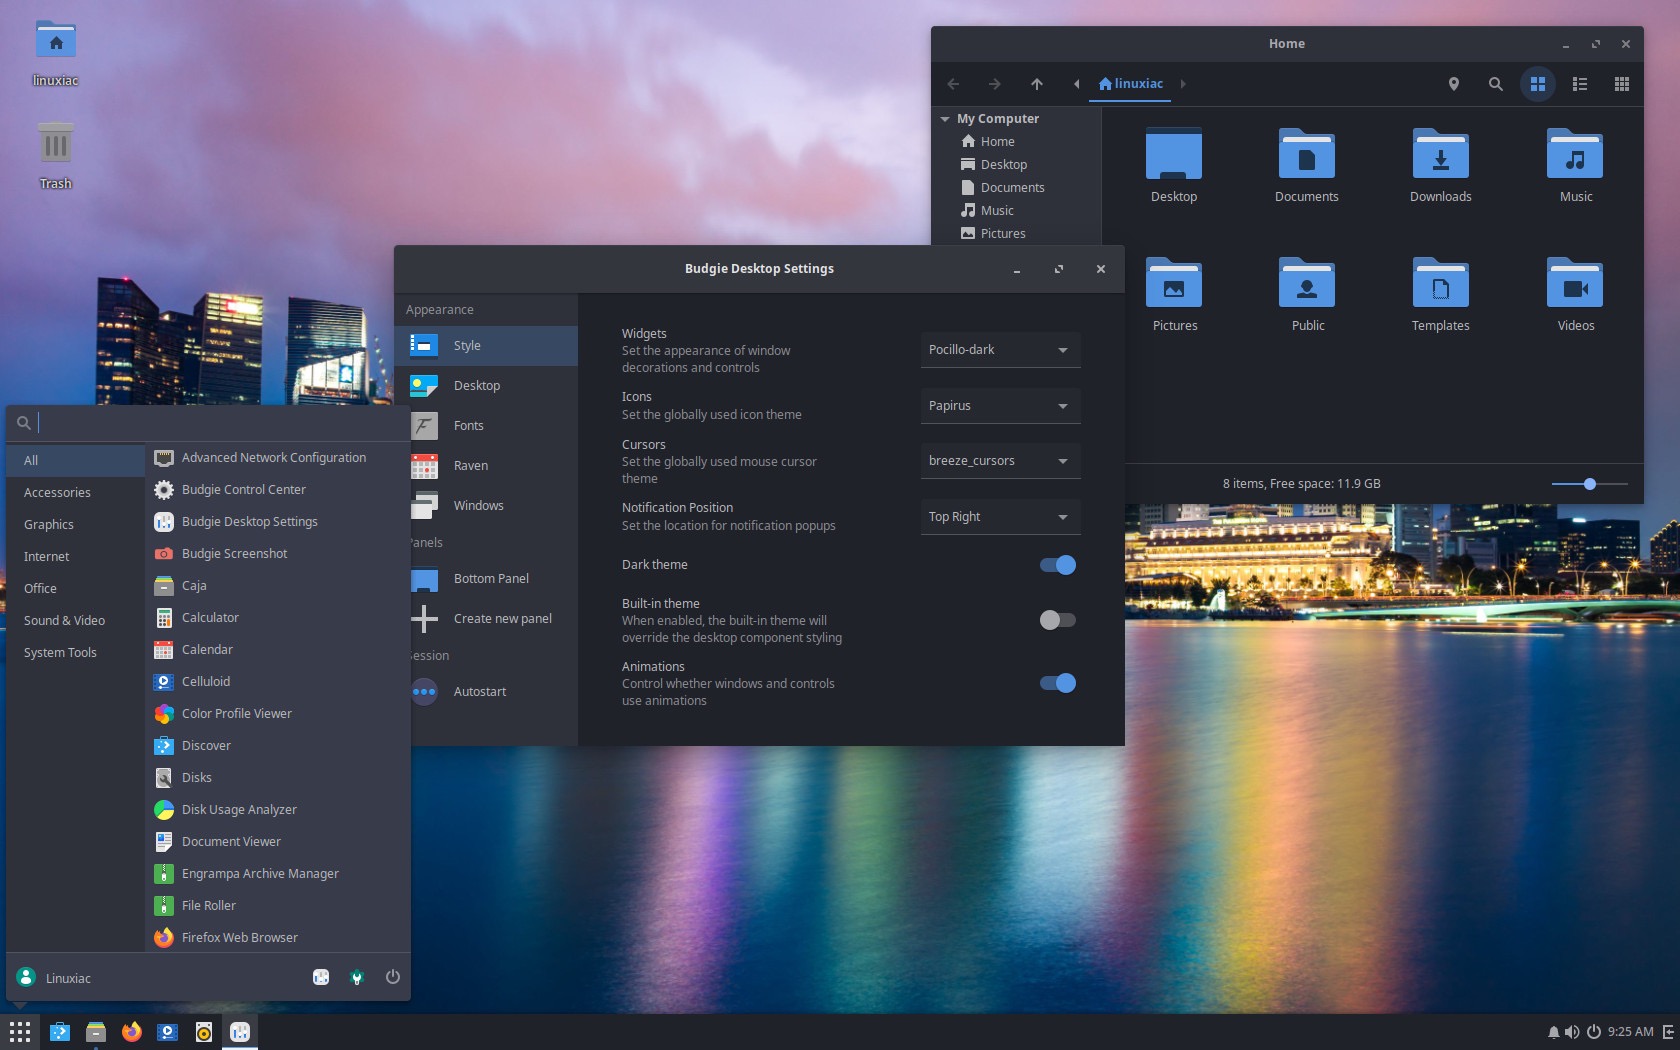Open the Fonts settings in Budgie sidebar
This screenshot has width=1680, height=1050.
click(x=468, y=425)
